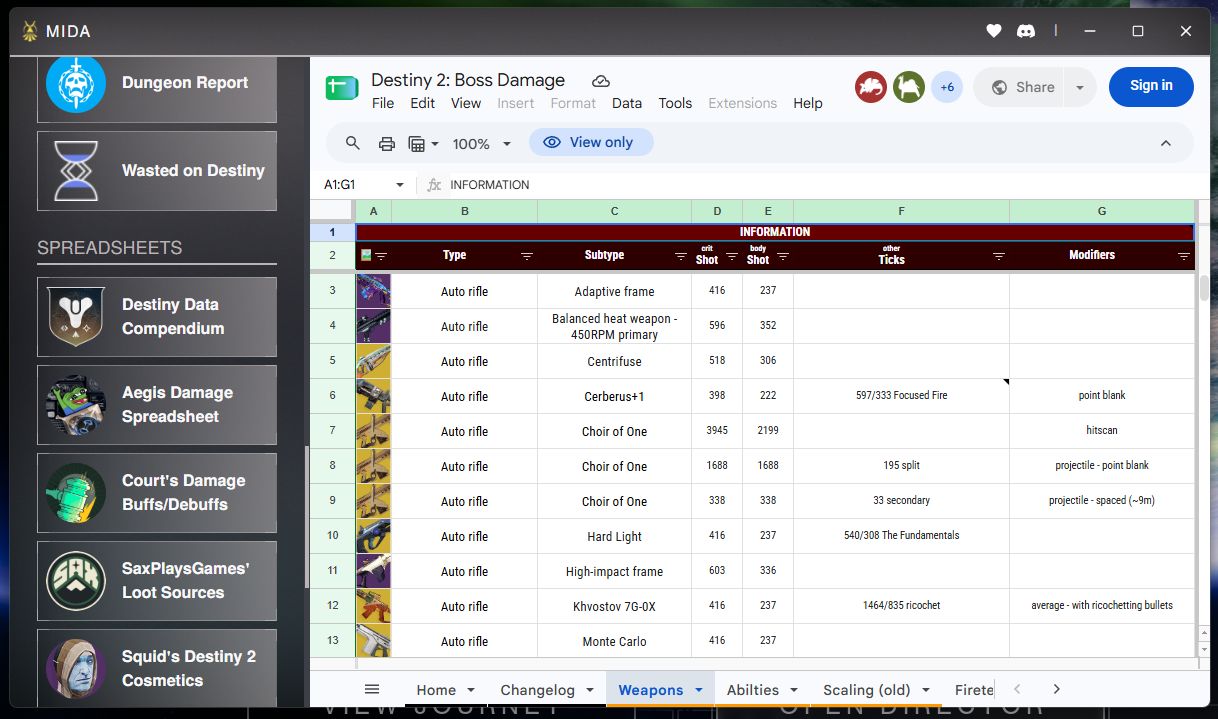Open the filter views dropdown in toolbar
Screen dimensions: 1218x719
[424, 144]
